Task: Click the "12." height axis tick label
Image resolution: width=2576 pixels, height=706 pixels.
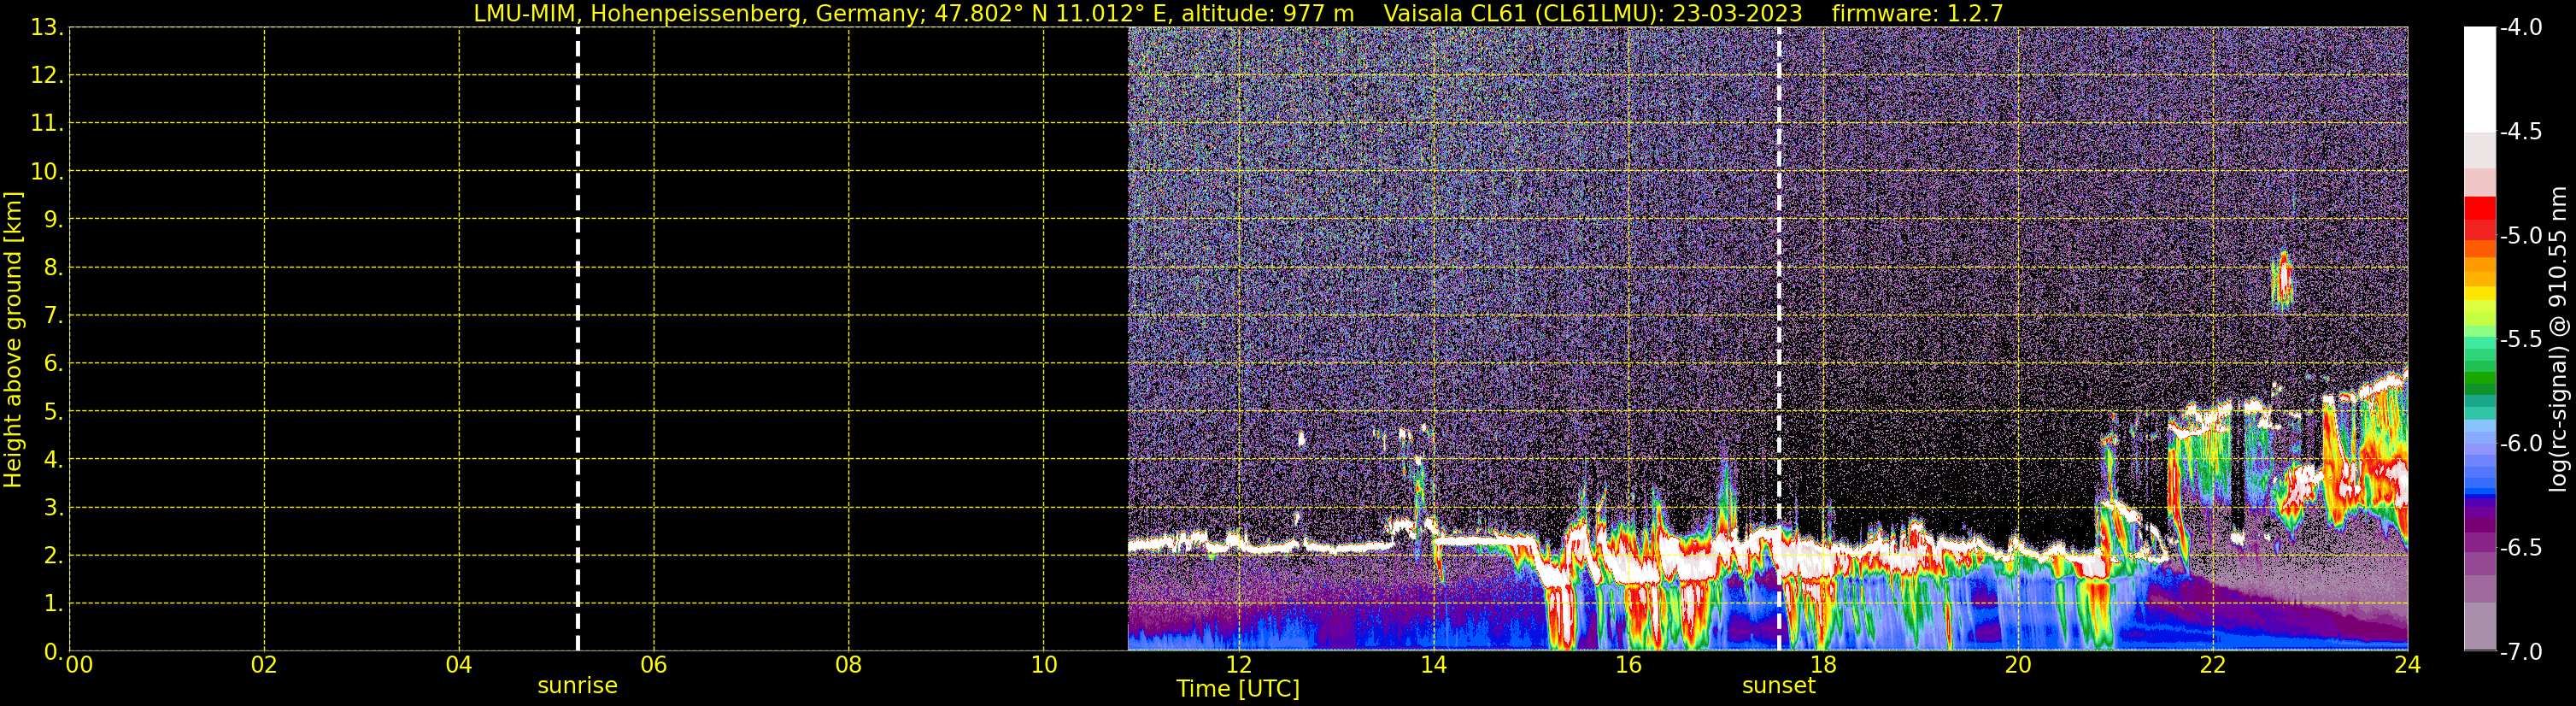Action: click(x=47, y=76)
